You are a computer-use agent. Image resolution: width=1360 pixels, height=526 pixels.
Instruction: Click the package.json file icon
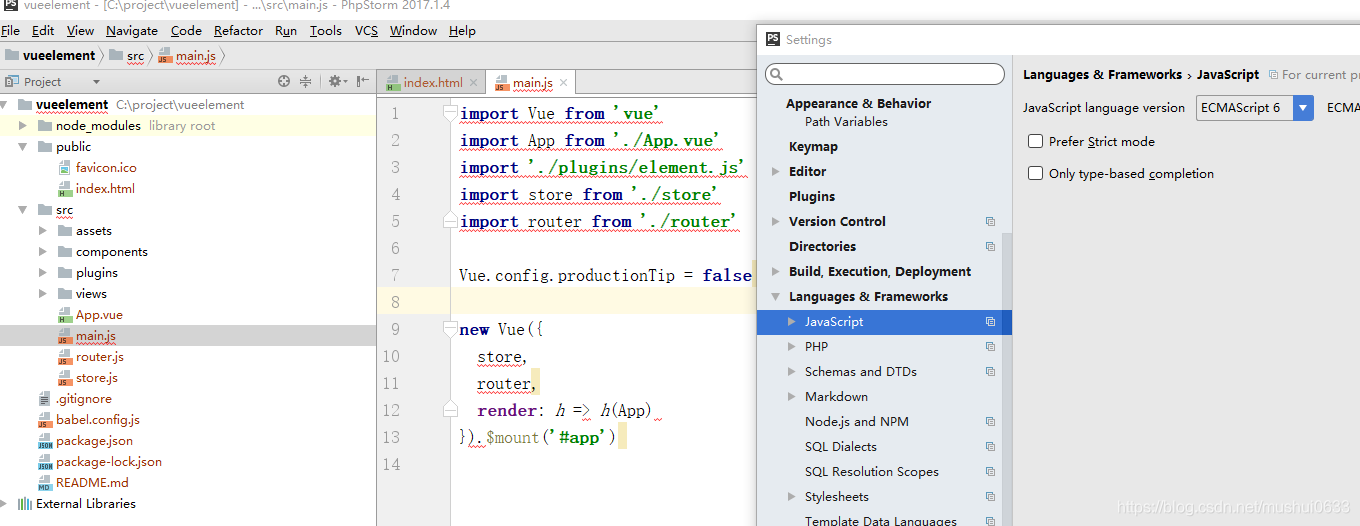(45, 441)
